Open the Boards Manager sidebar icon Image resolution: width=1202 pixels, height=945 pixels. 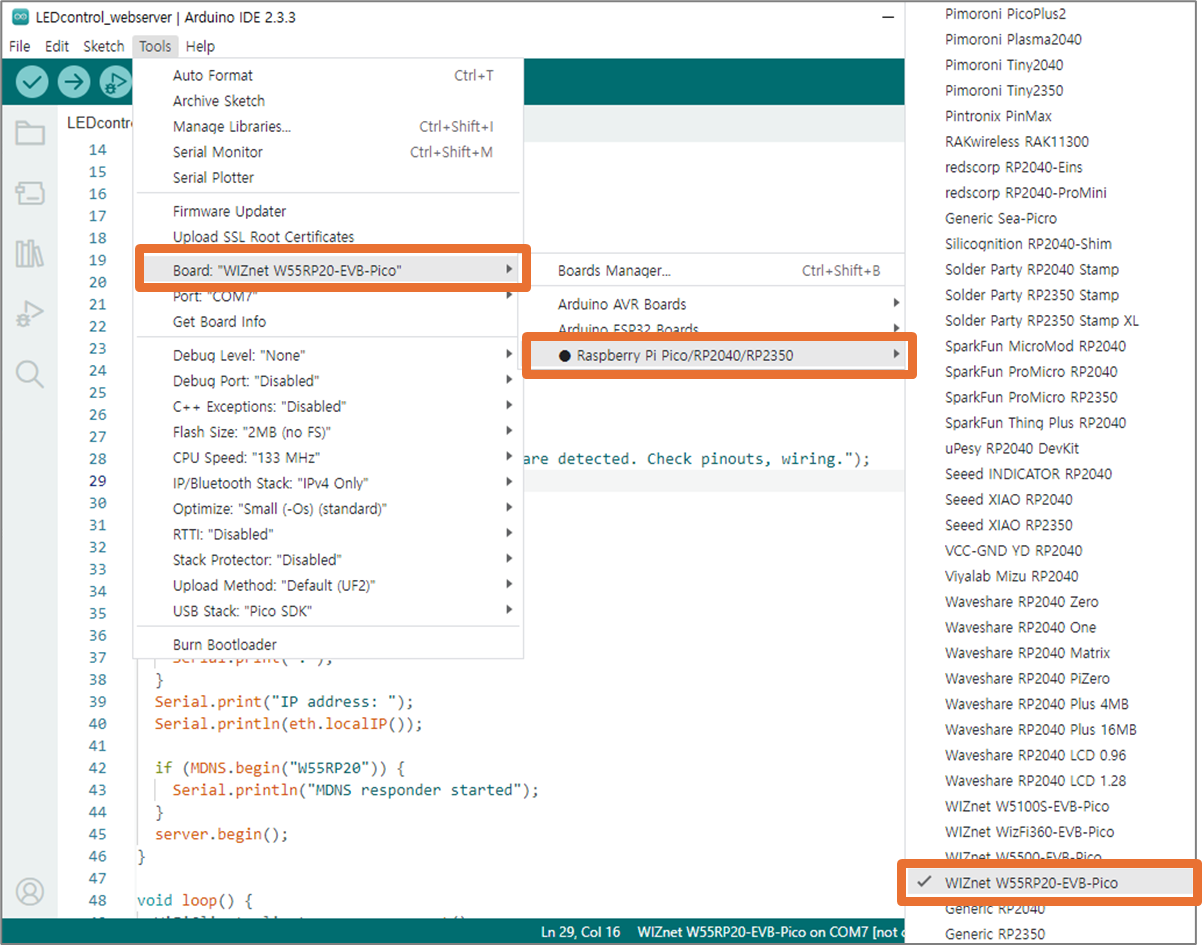coord(30,194)
